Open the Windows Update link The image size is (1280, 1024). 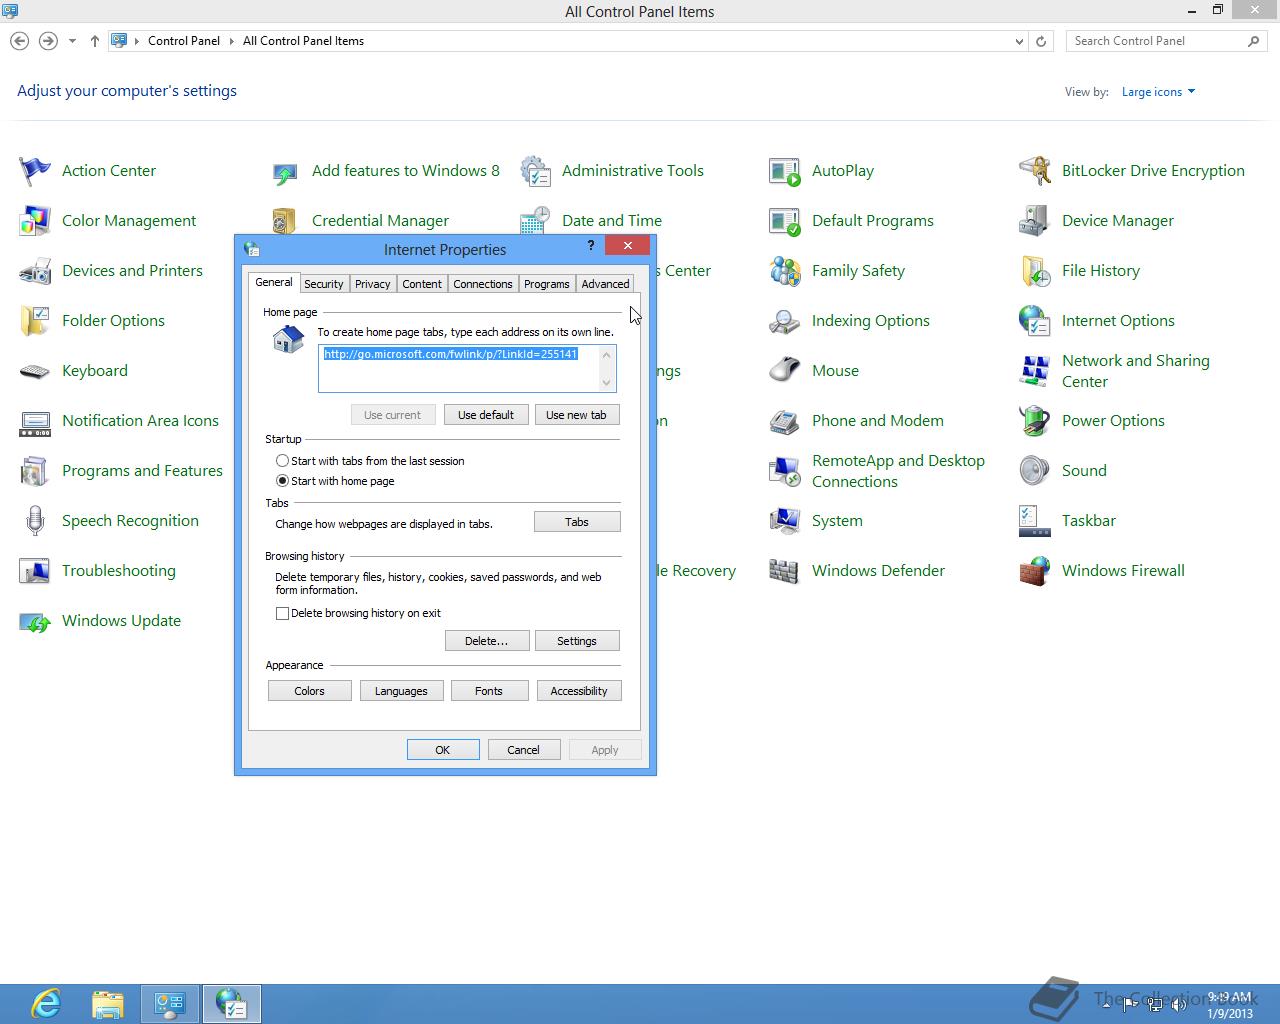coord(121,621)
